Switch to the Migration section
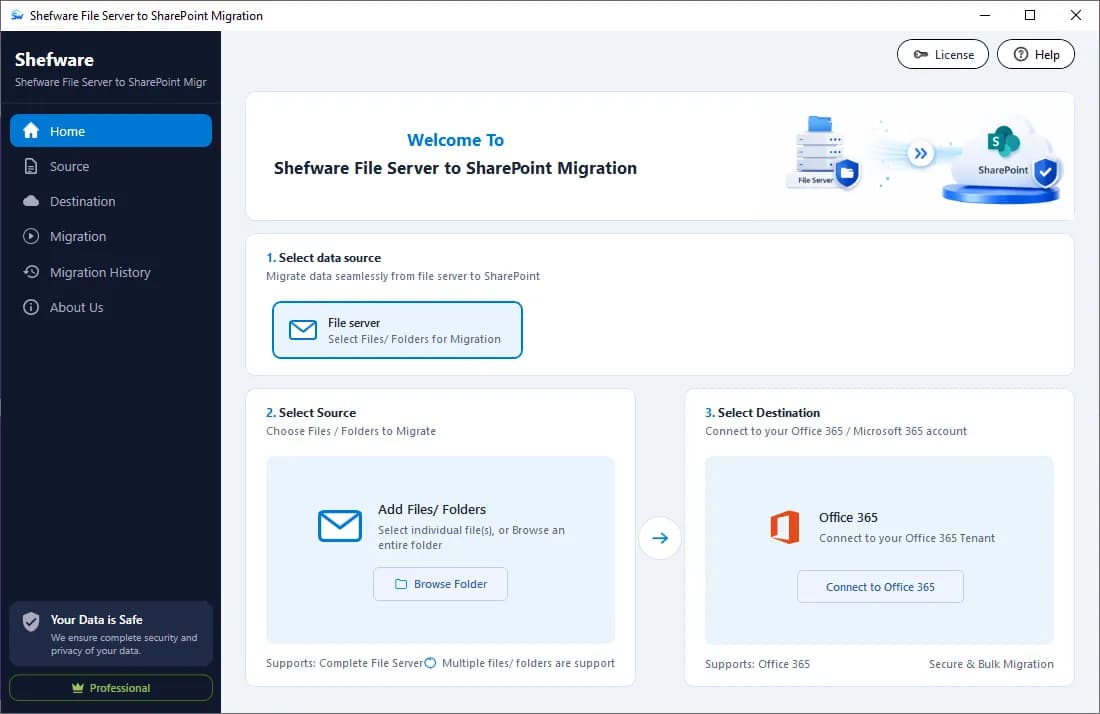 111,236
